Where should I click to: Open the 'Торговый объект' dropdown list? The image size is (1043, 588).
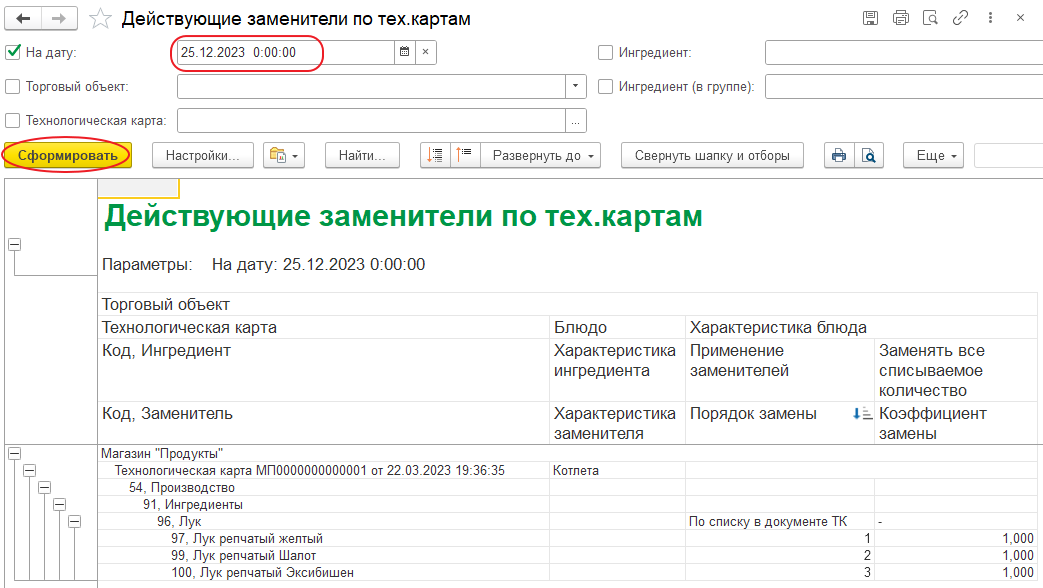click(x=575, y=87)
